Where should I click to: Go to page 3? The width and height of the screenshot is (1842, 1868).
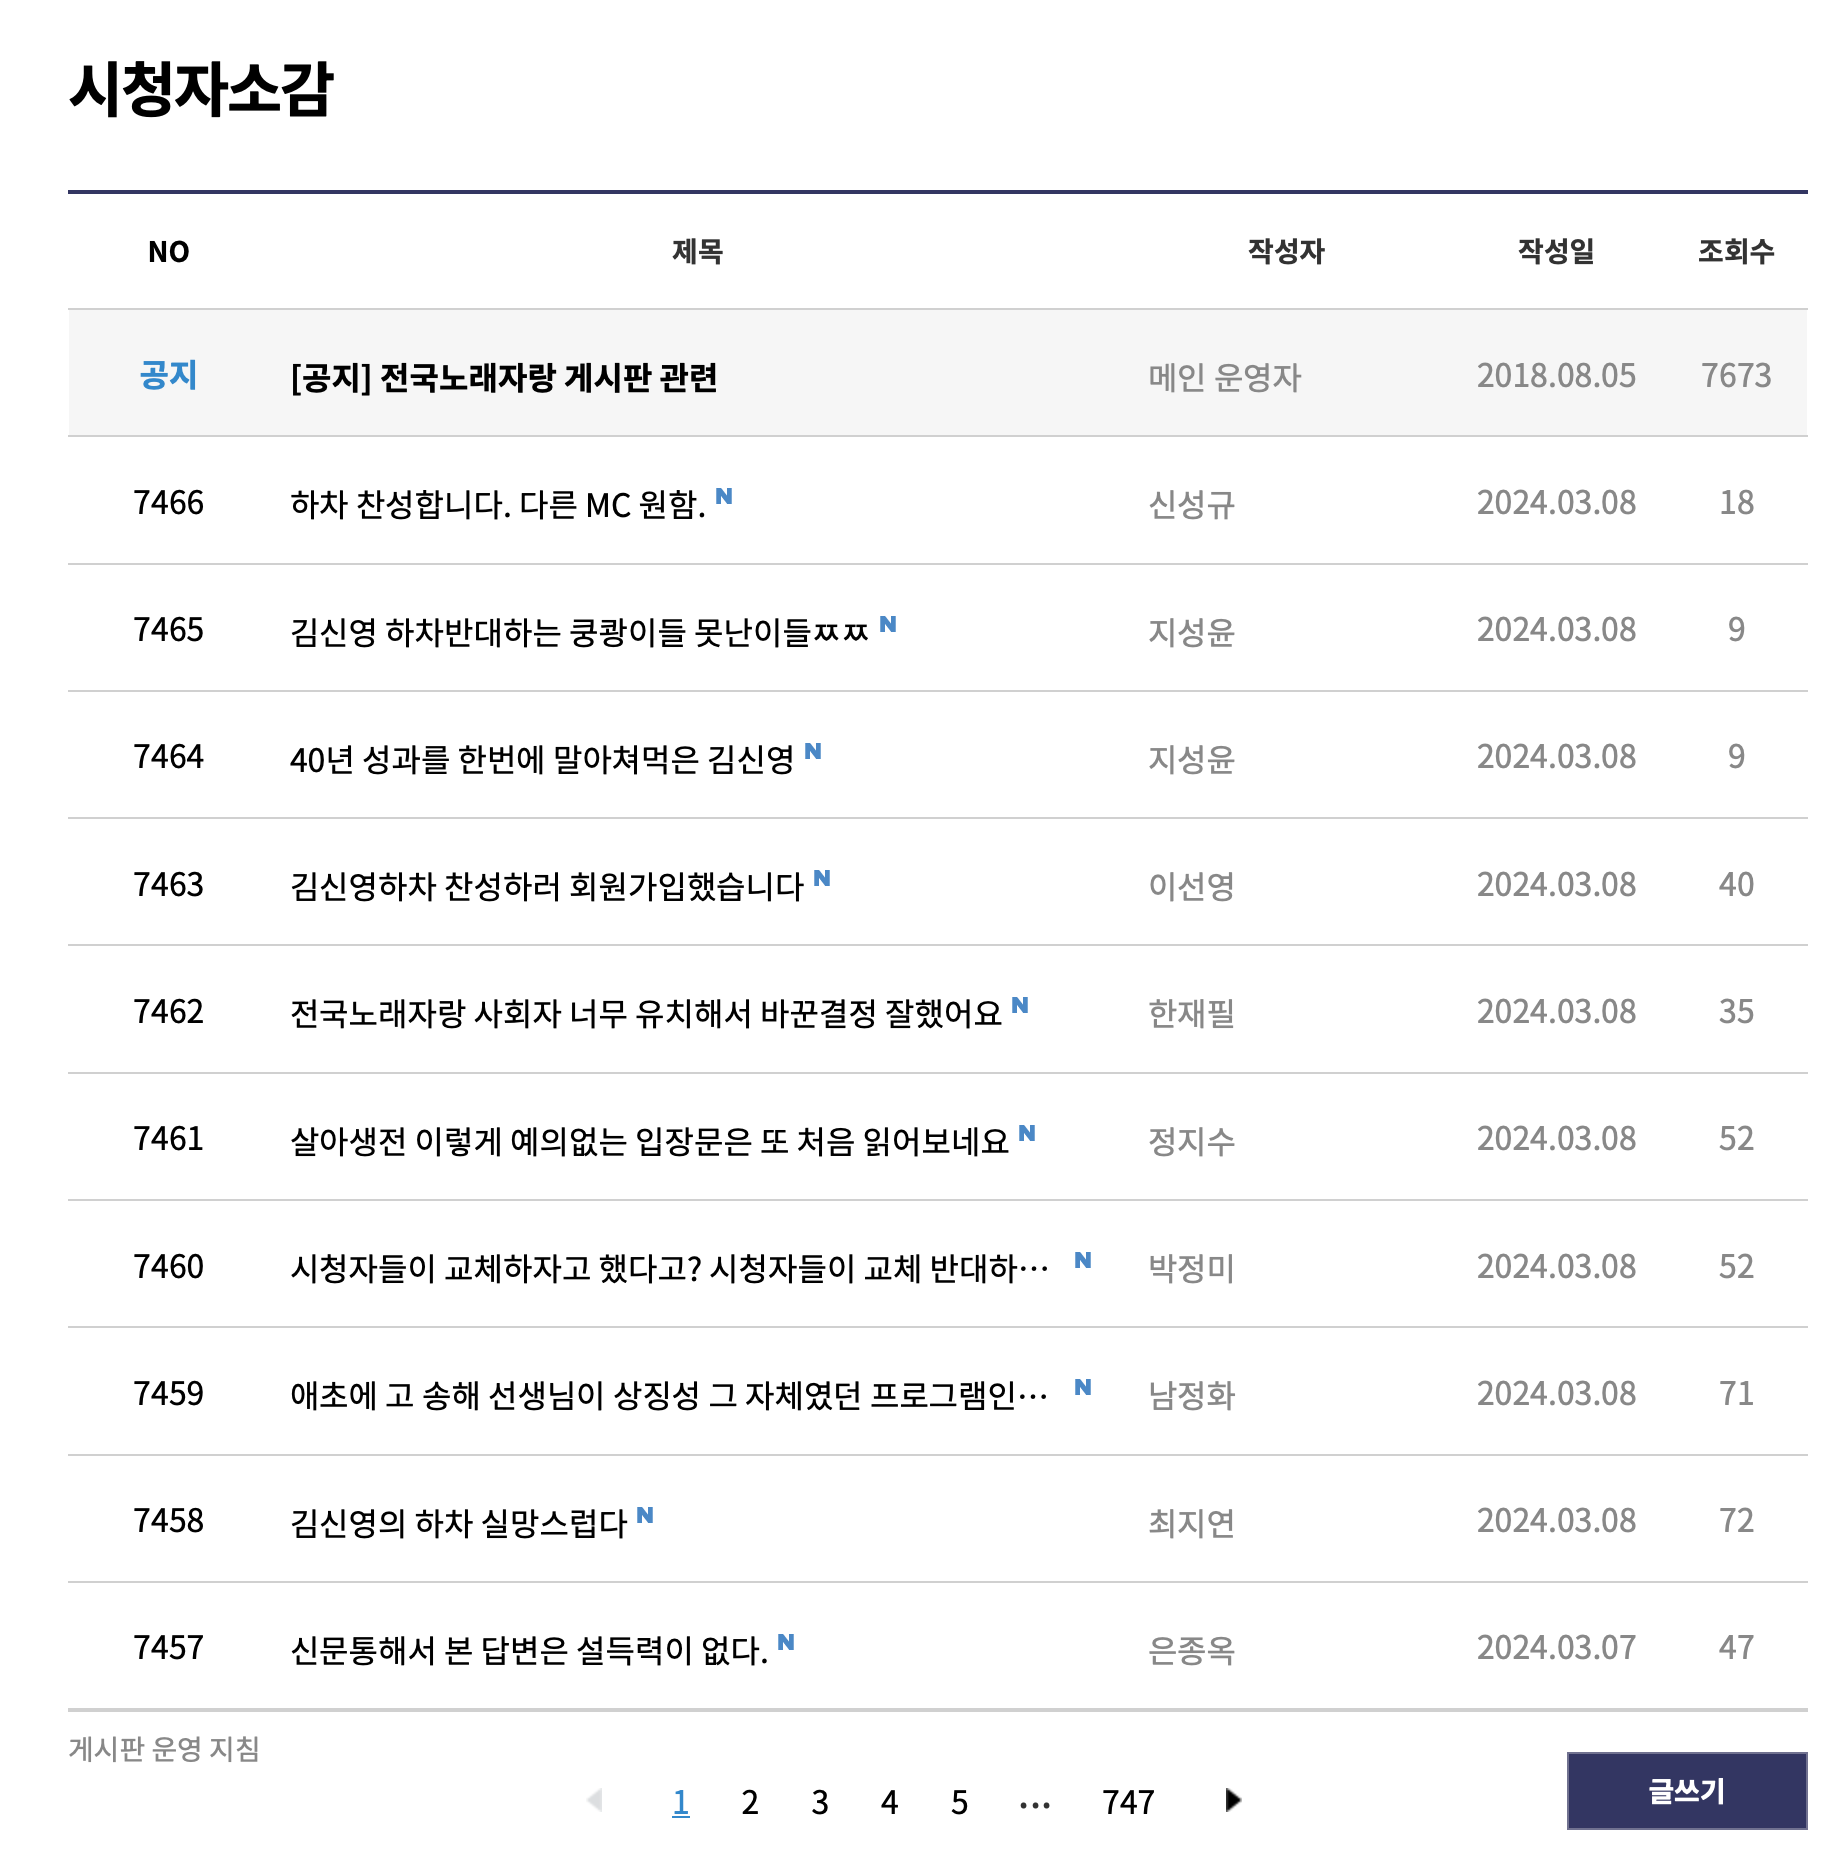tap(820, 1802)
